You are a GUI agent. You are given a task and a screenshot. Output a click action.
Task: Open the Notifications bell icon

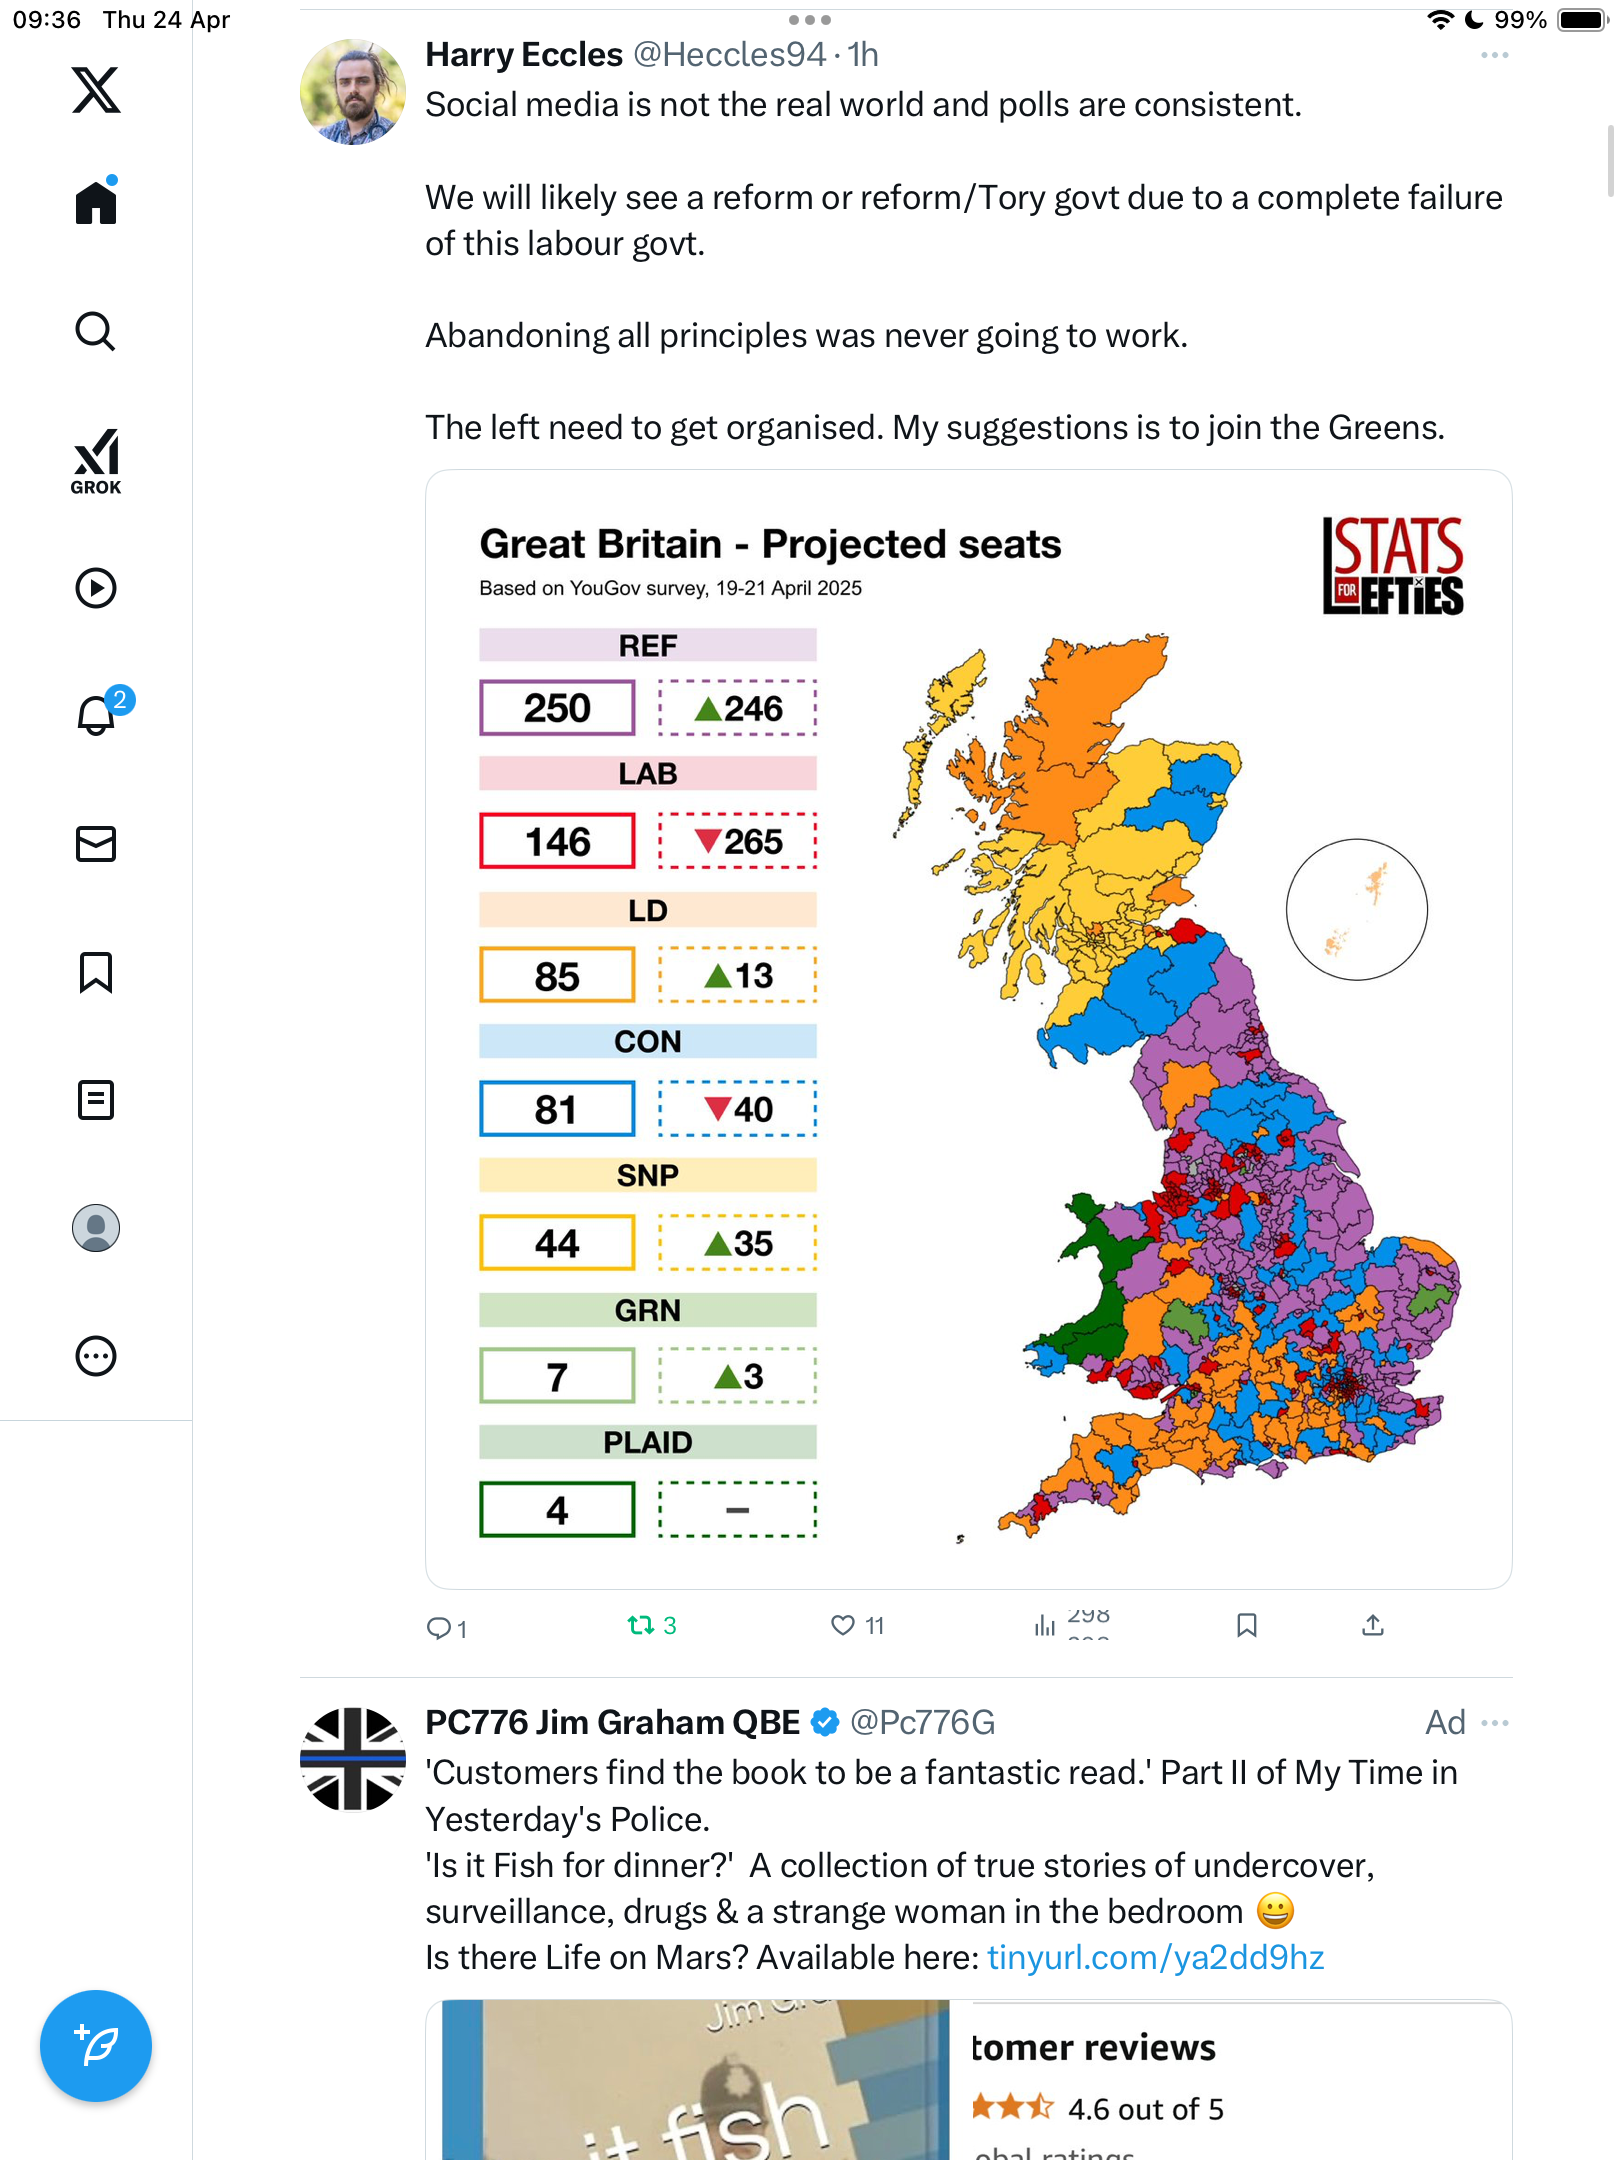[x=98, y=714]
